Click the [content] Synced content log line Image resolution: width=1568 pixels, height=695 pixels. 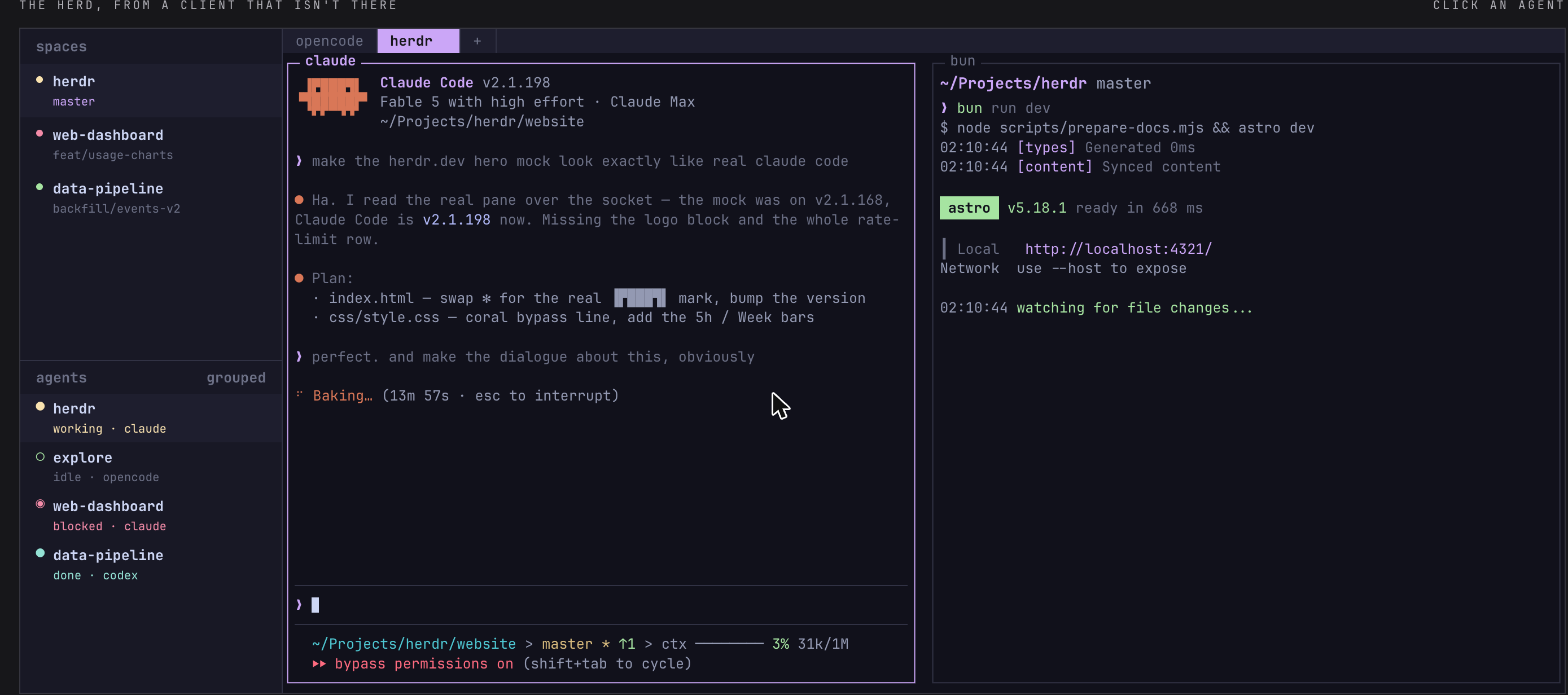coord(1080,167)
